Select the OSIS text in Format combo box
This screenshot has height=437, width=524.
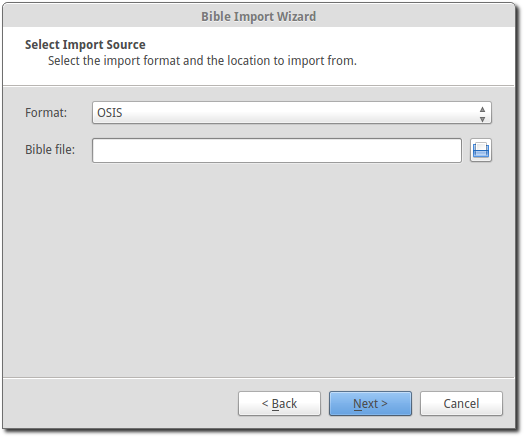[110, 113]
